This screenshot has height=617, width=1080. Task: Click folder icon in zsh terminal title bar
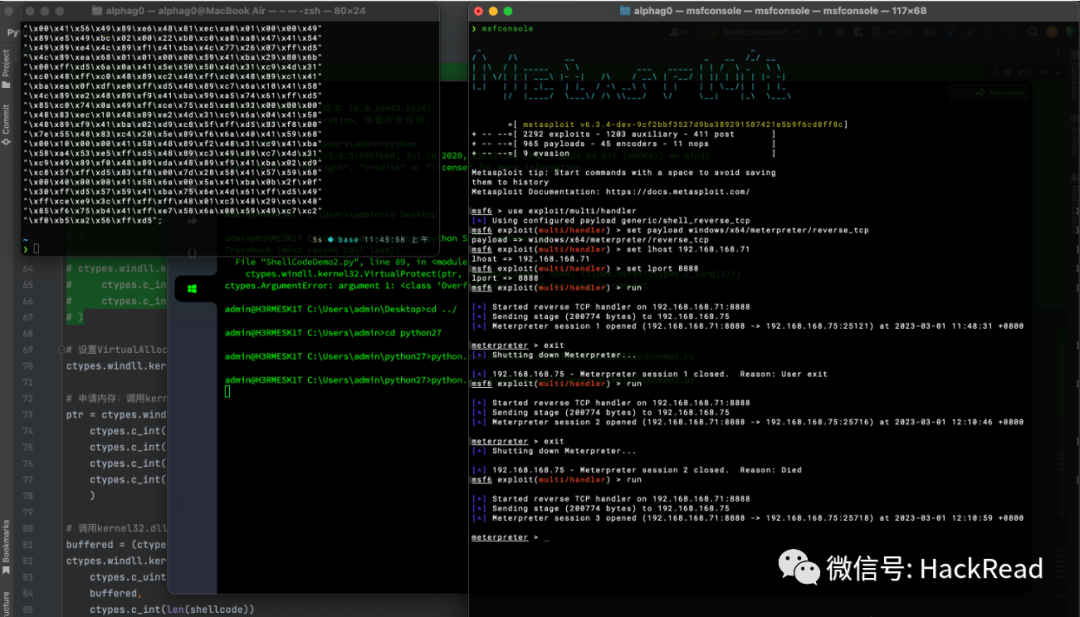[97, 11]
